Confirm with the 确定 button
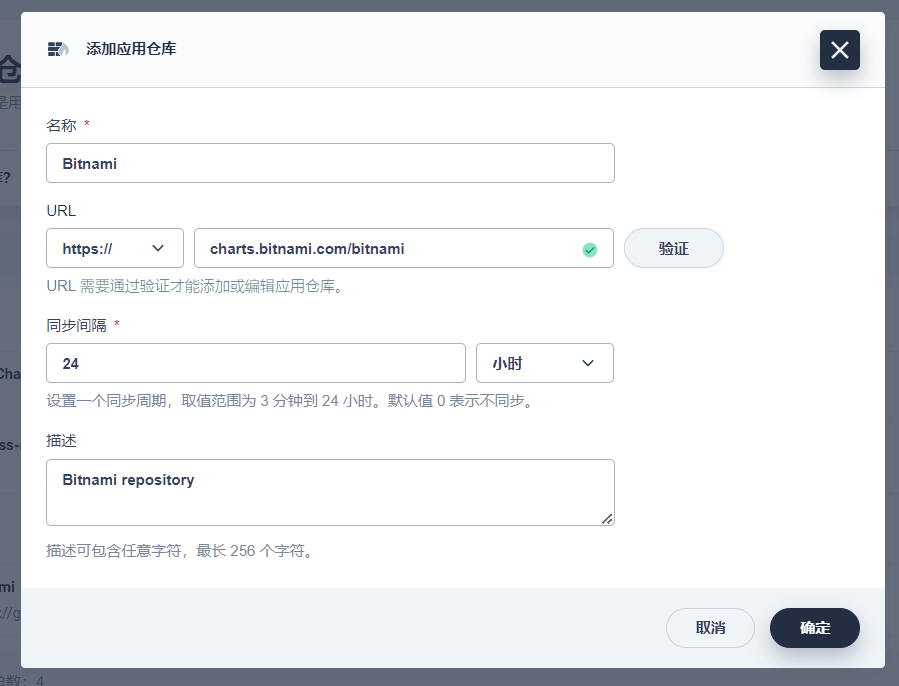This screenshot has width=899, height=686. (814, 628)
